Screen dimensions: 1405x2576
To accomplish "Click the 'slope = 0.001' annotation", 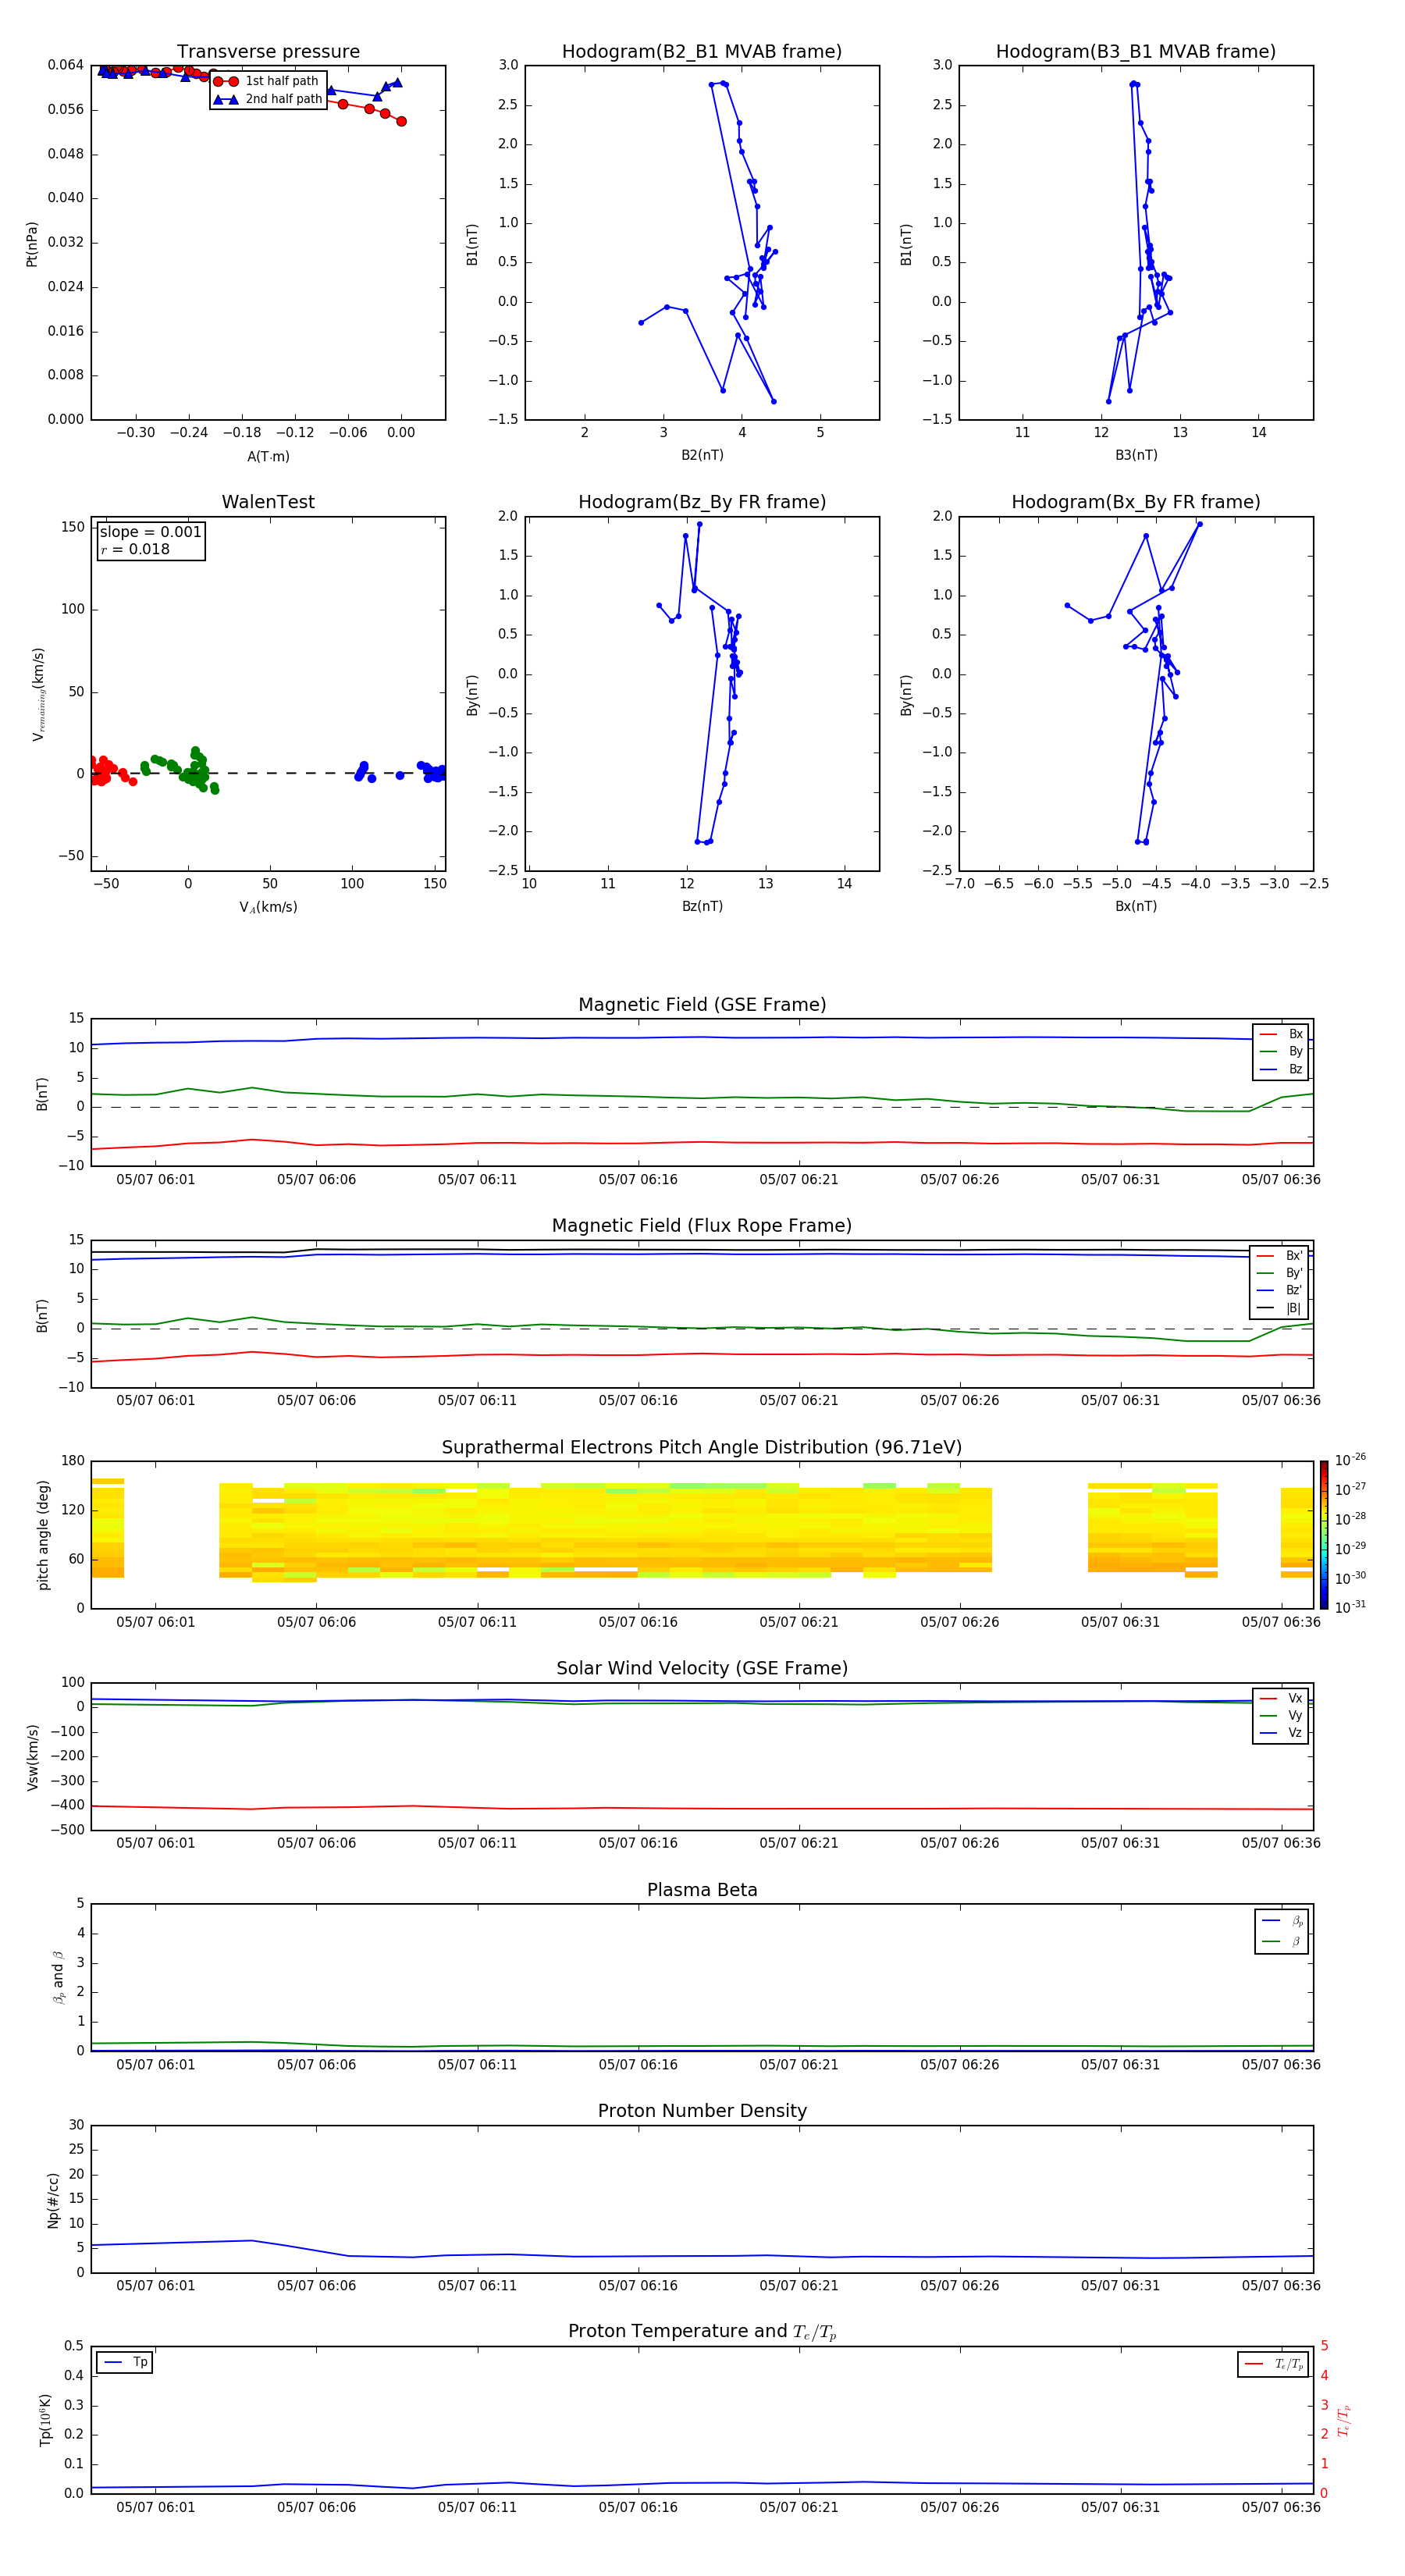I will click(x=151, y=532).
